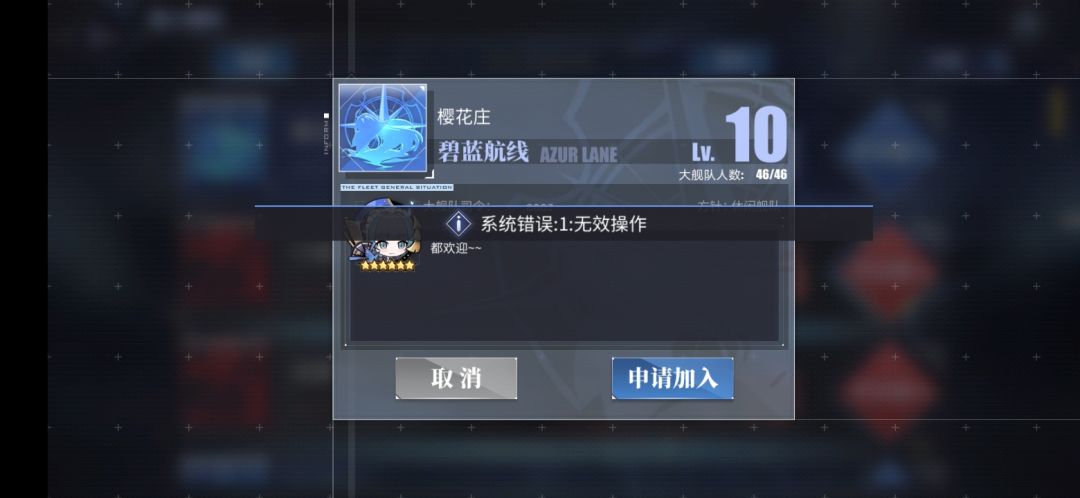Click the 取消 cancel button
Screen dimensions: 1080x498
[x=456, y=378]
